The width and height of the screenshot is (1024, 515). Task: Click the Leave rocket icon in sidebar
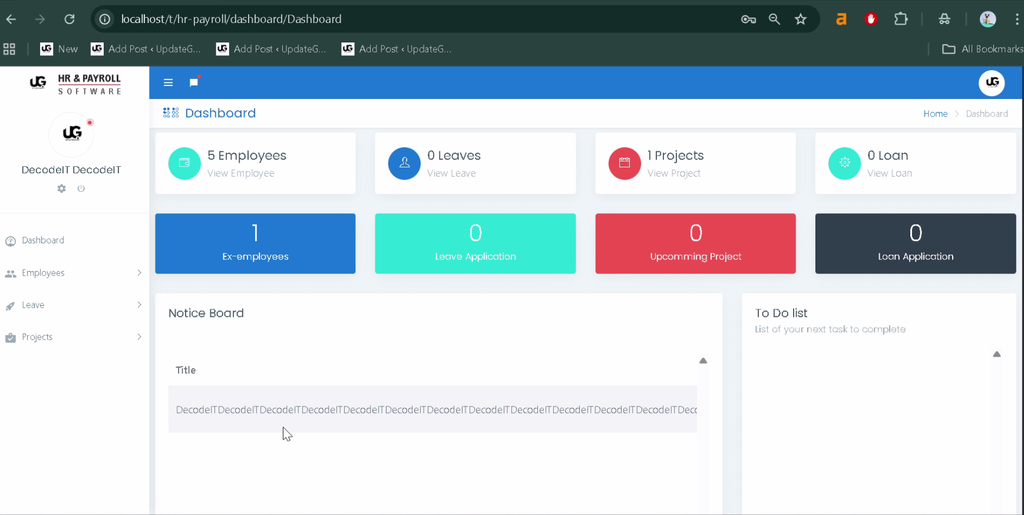click(x=10, y=305)
